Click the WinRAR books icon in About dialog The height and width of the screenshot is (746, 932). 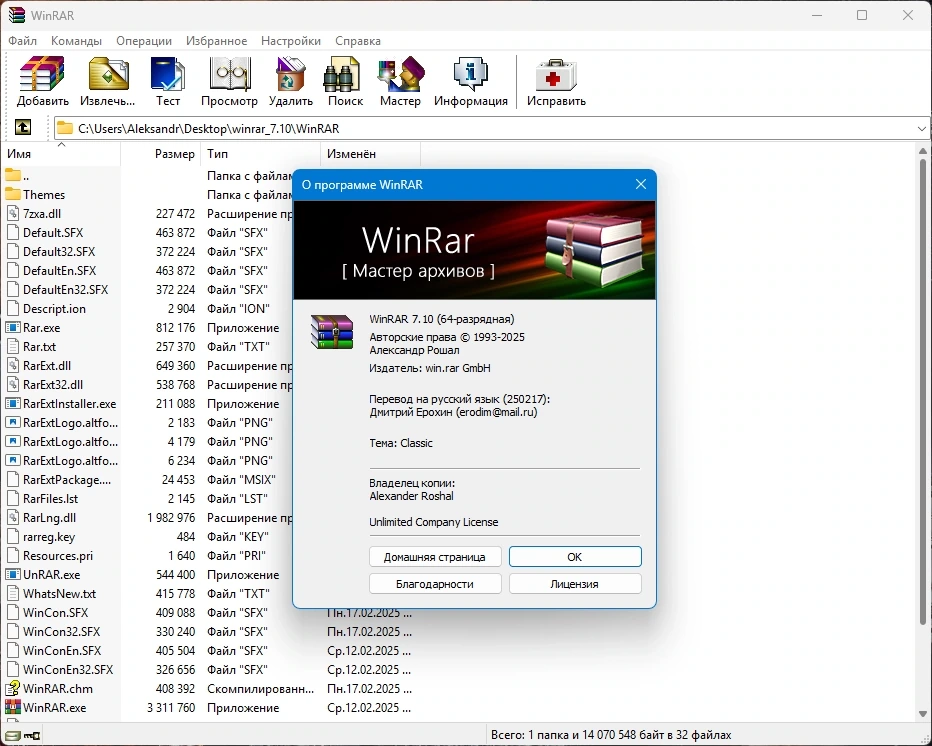(x=332, y=332)
